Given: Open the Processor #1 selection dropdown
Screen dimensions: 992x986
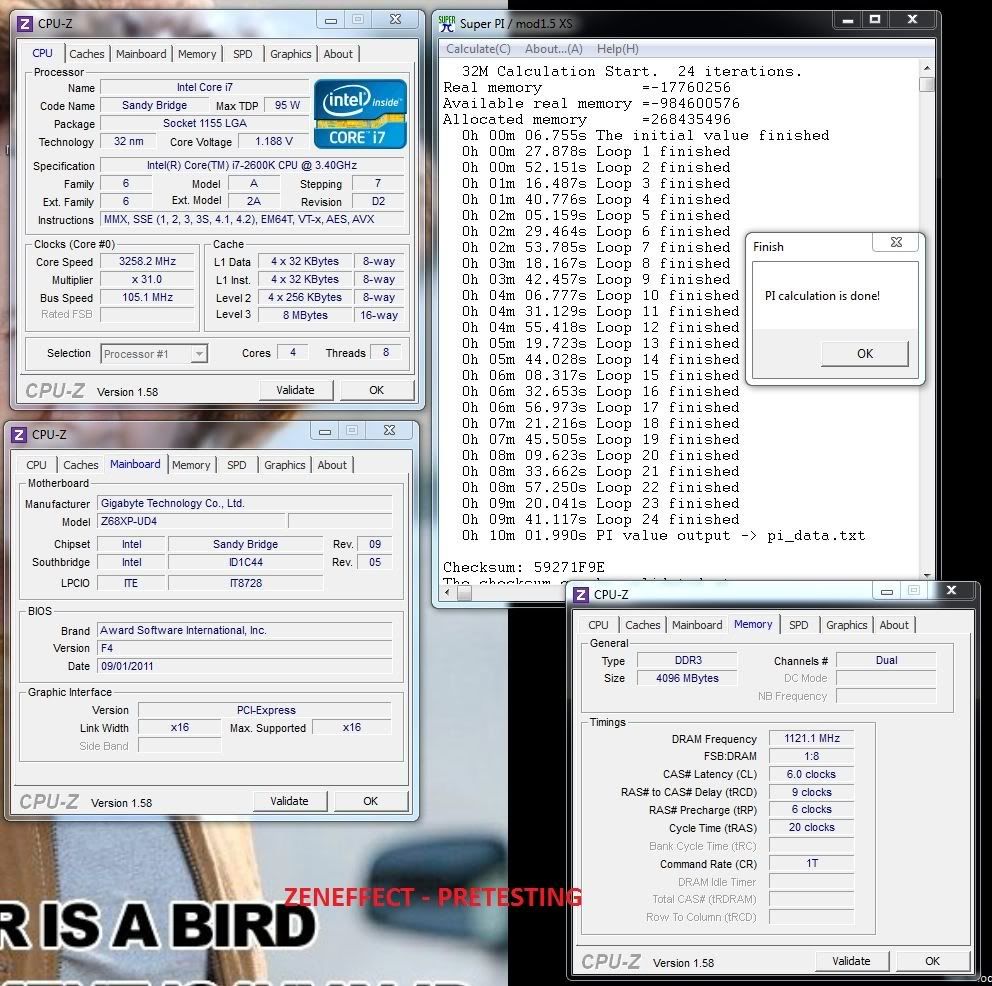Looking at the screenshot, I should coord(154,354).
